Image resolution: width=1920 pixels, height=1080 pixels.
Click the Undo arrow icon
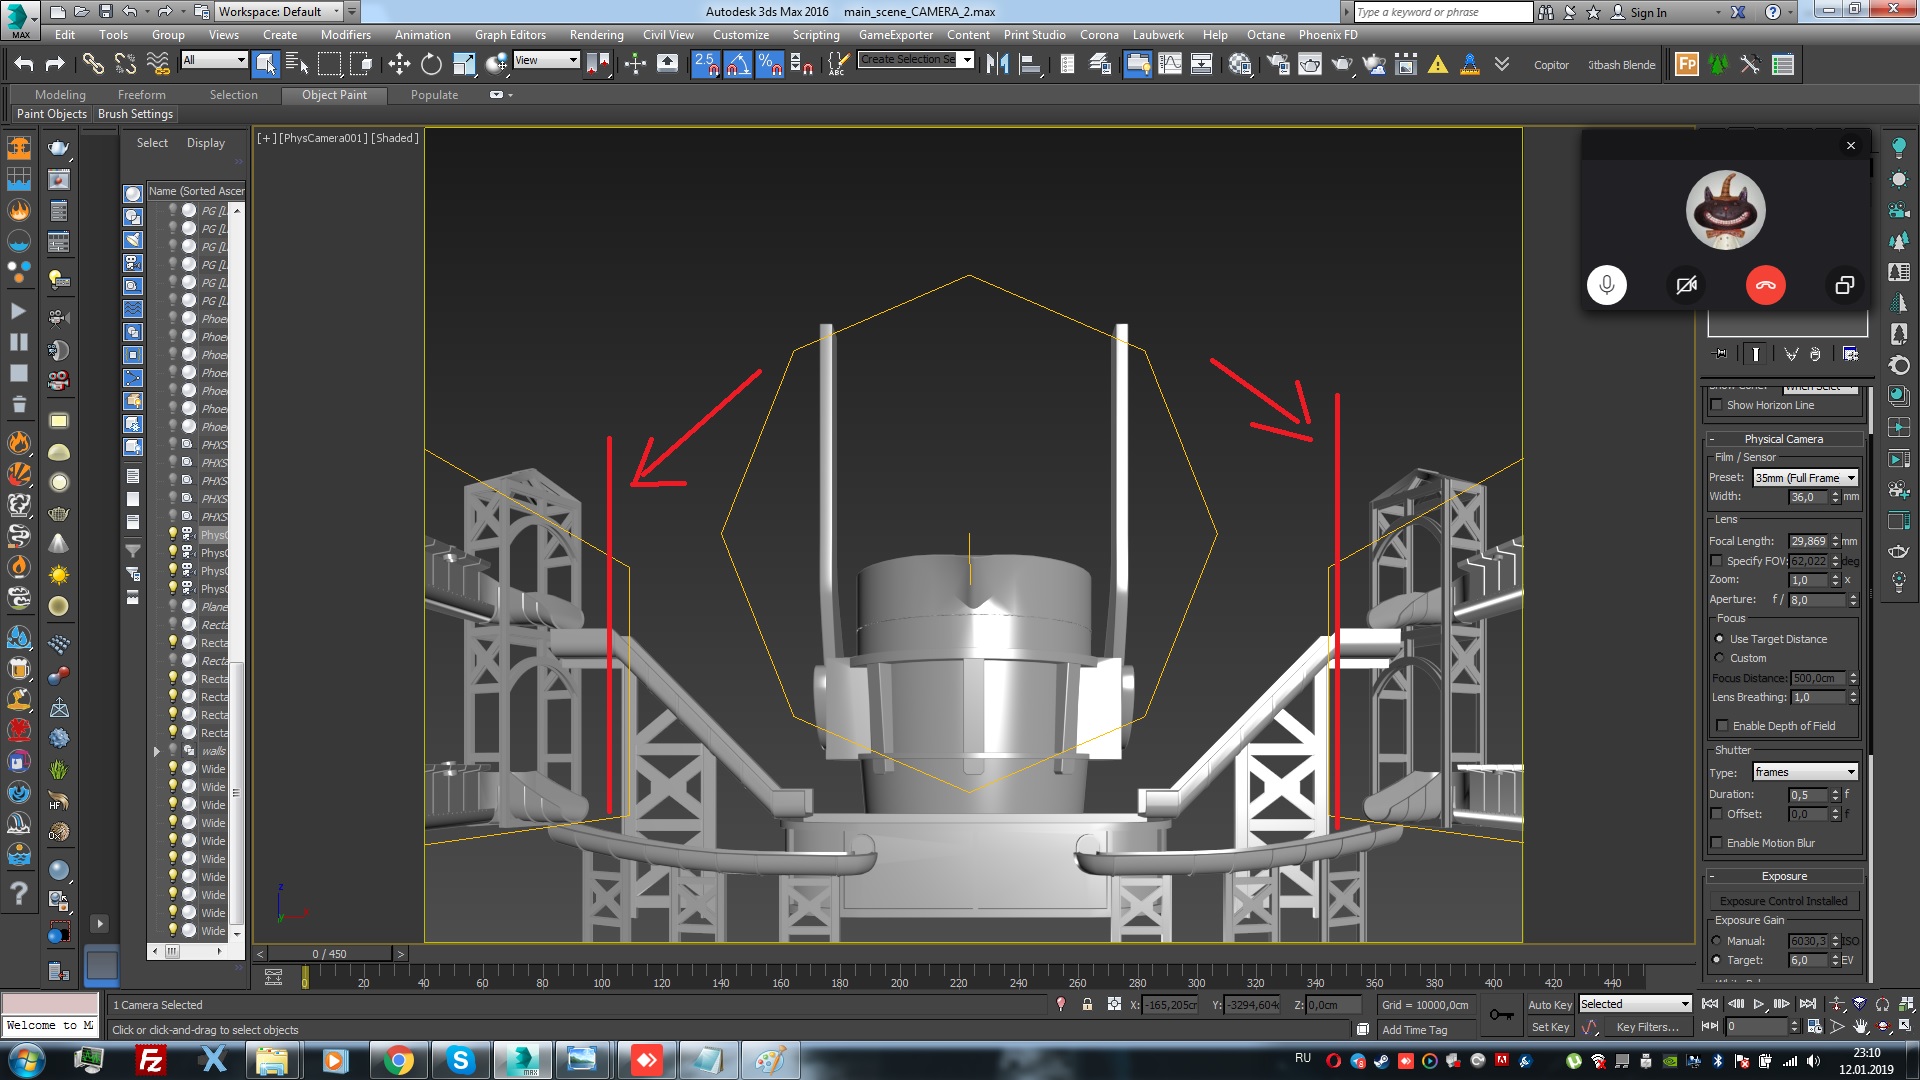[24, 65]
